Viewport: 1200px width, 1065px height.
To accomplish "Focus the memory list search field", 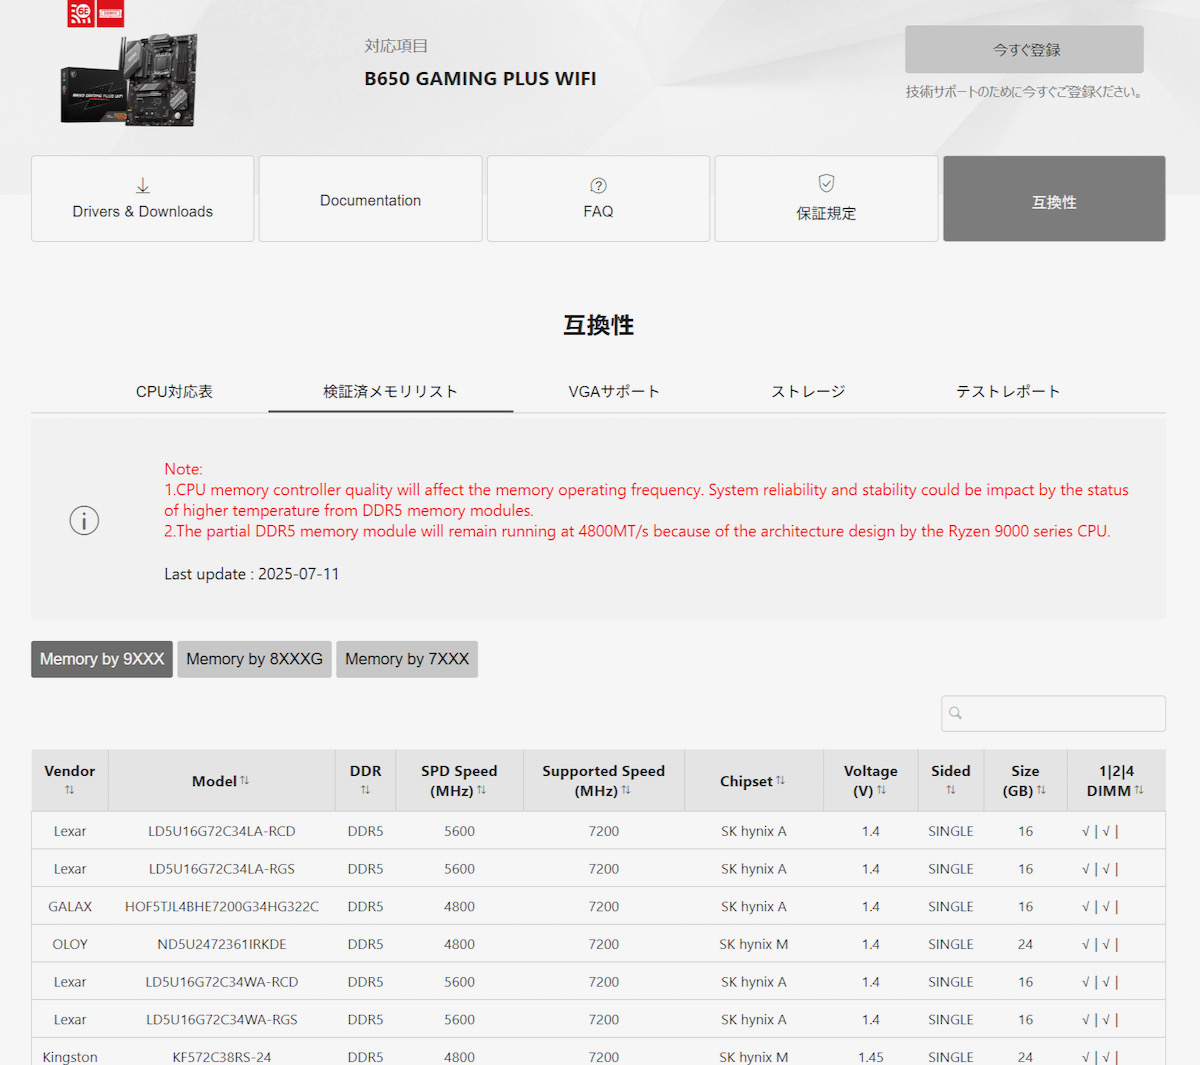I will [x=1053, y=713].
